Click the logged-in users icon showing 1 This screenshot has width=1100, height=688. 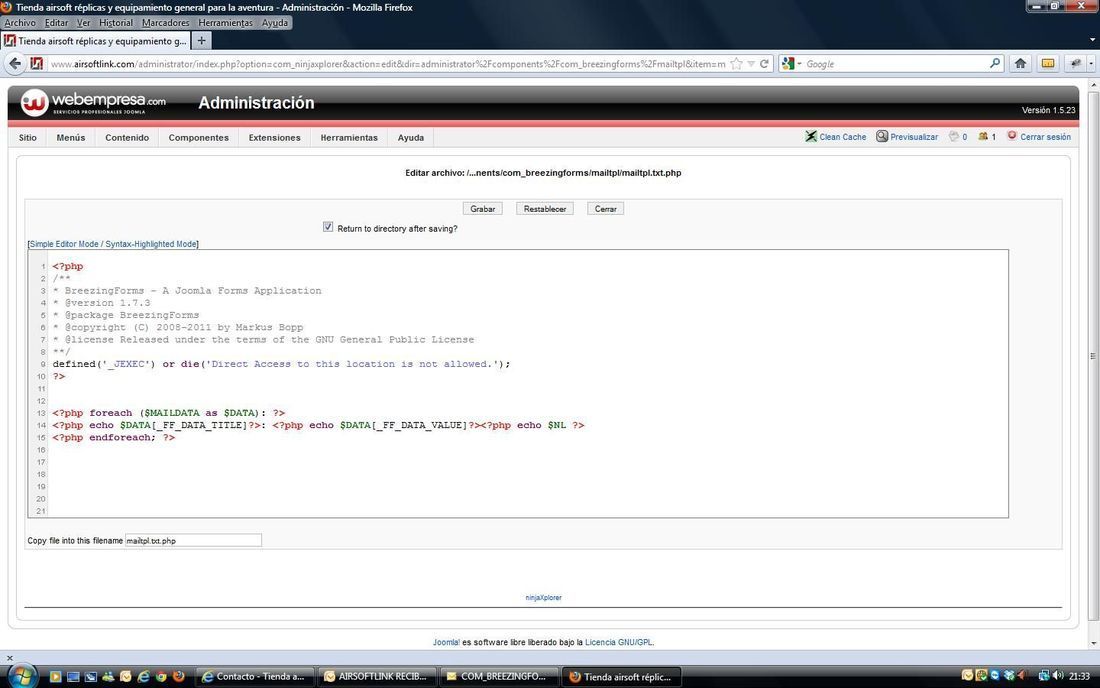click(x=983, y=136)
